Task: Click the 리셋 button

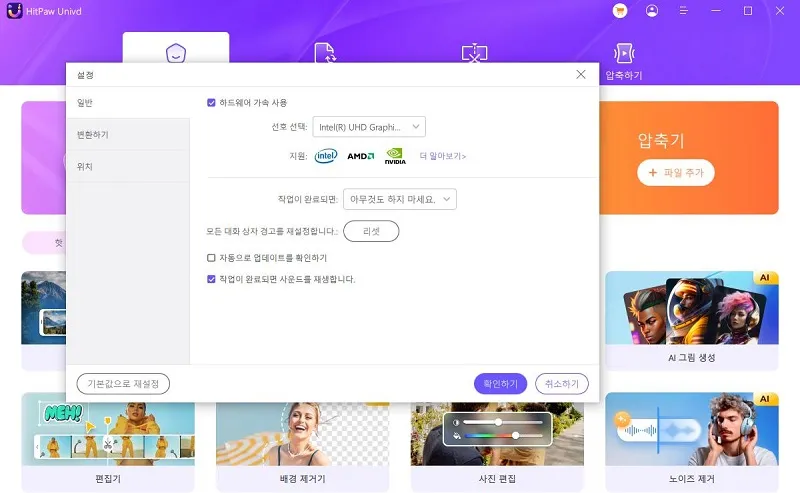Action: [371, 231]
